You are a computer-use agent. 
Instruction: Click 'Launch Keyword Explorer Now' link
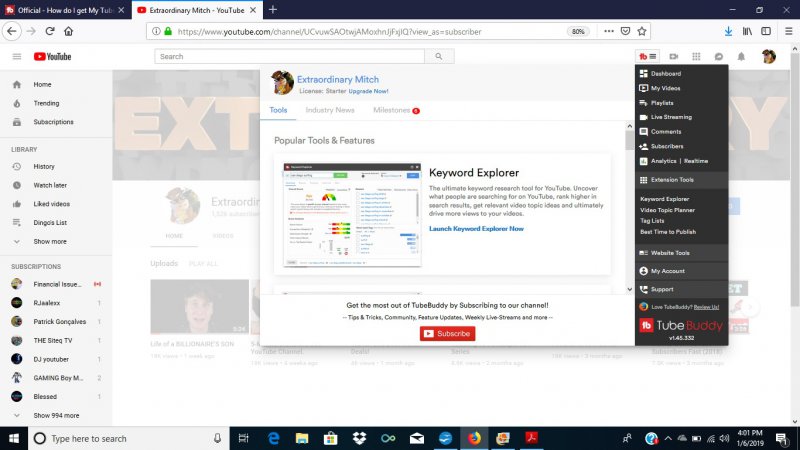point(476,229)
